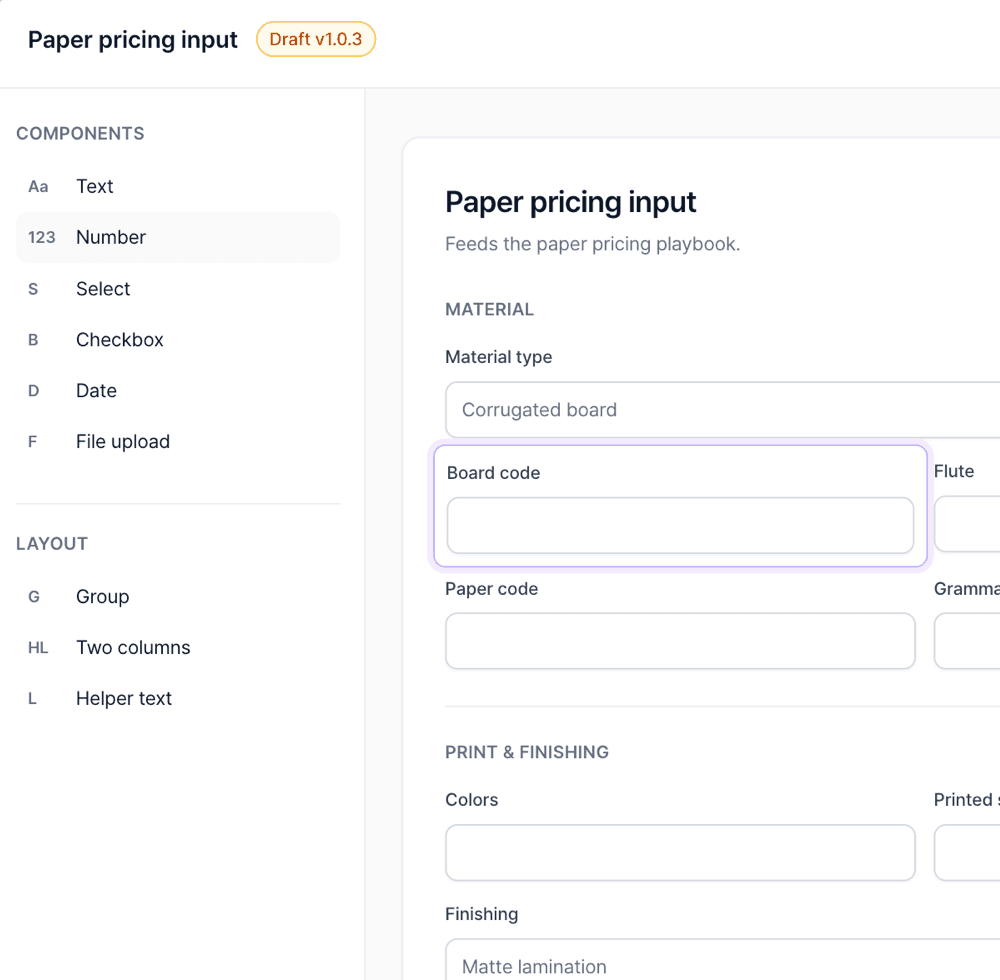Click the Material type field label
This screenshot has height=980, width=1000.
499,357
